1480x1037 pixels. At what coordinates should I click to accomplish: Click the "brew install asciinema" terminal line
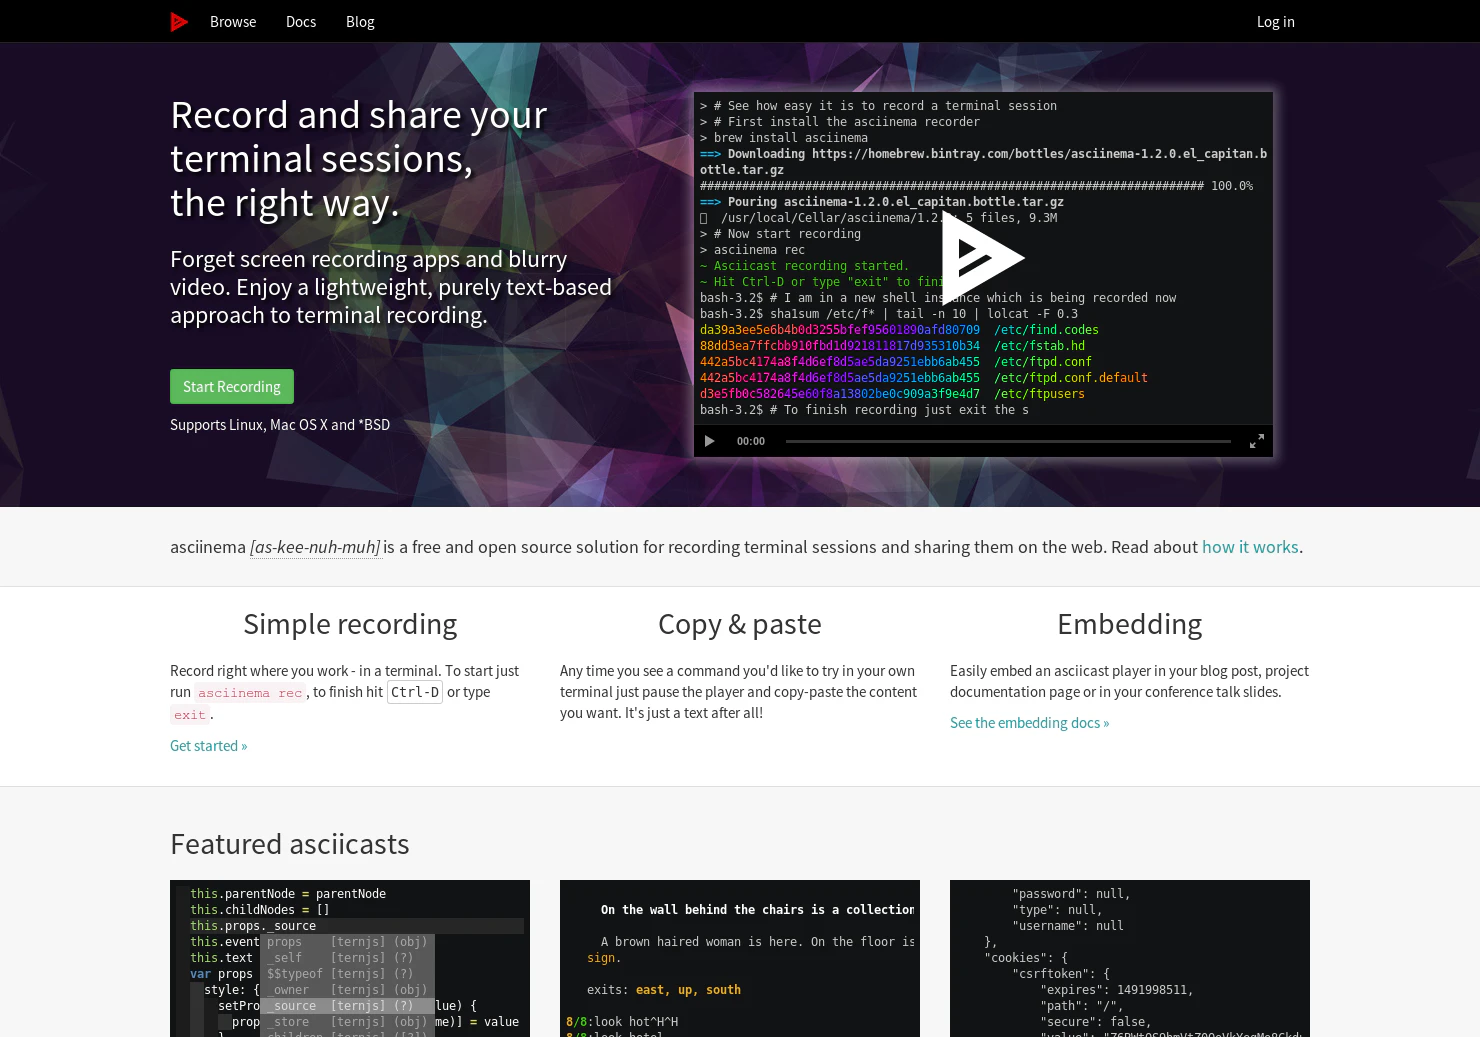784,138
